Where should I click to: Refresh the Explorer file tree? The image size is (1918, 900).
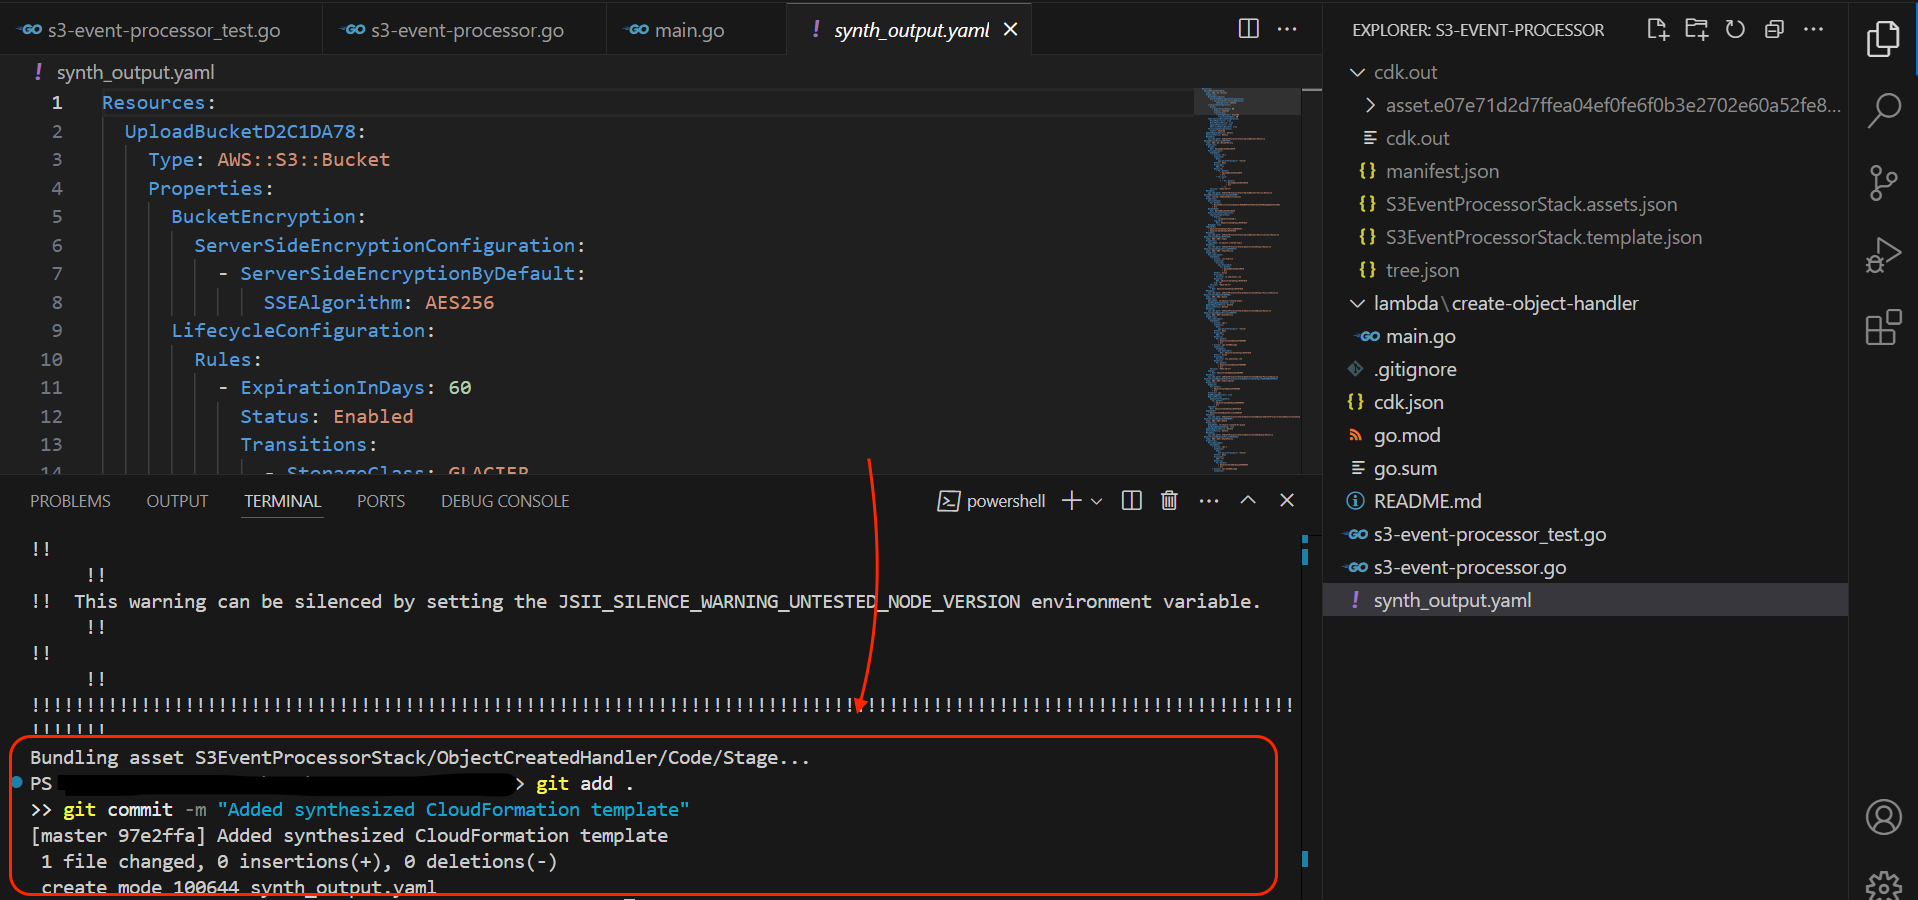(1735, 29)
